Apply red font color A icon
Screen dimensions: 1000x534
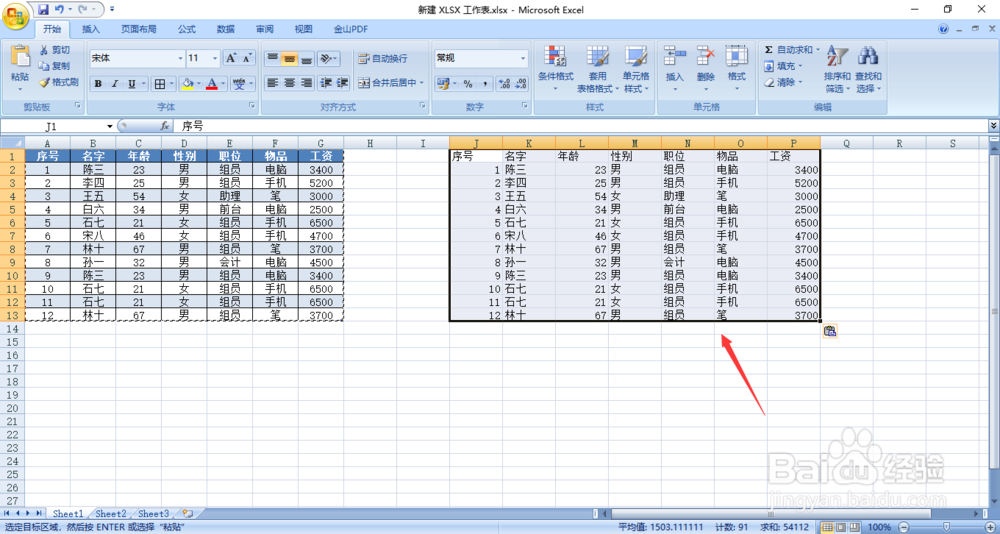212,84
